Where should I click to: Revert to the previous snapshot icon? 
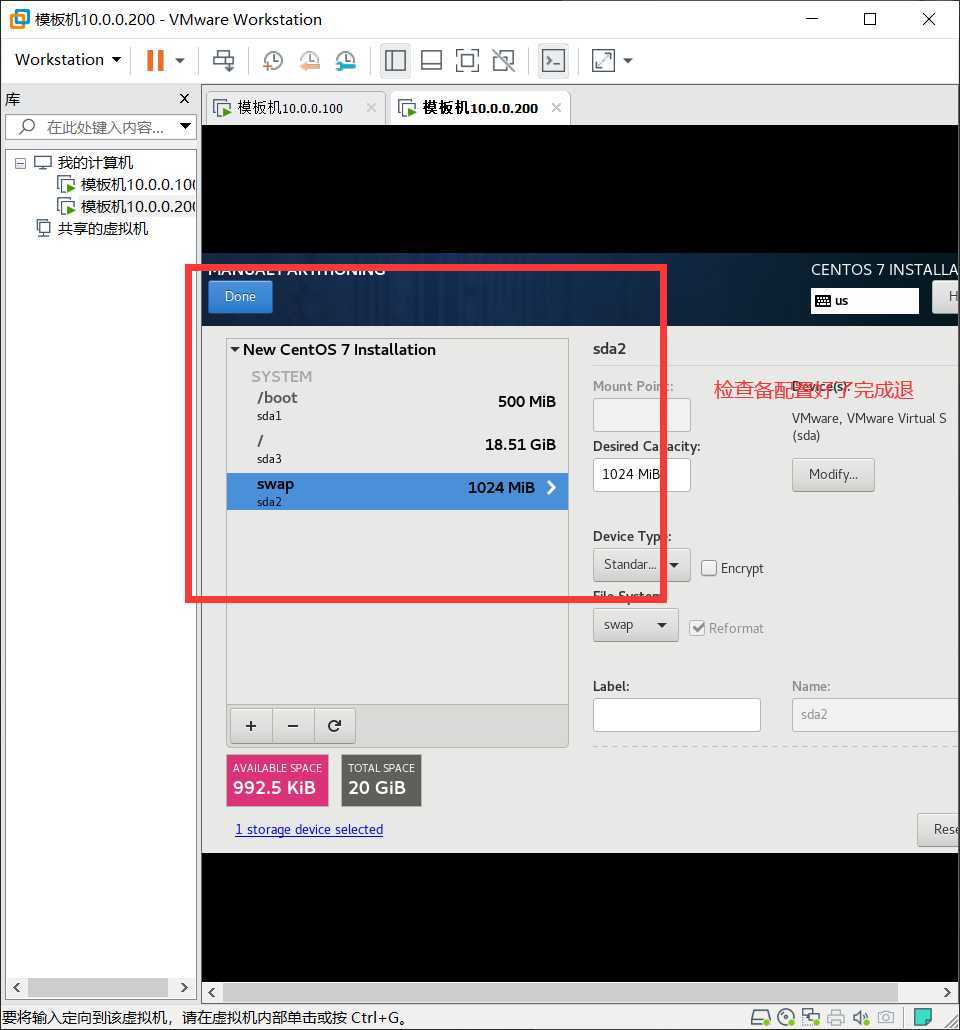(x=309, y=60)
